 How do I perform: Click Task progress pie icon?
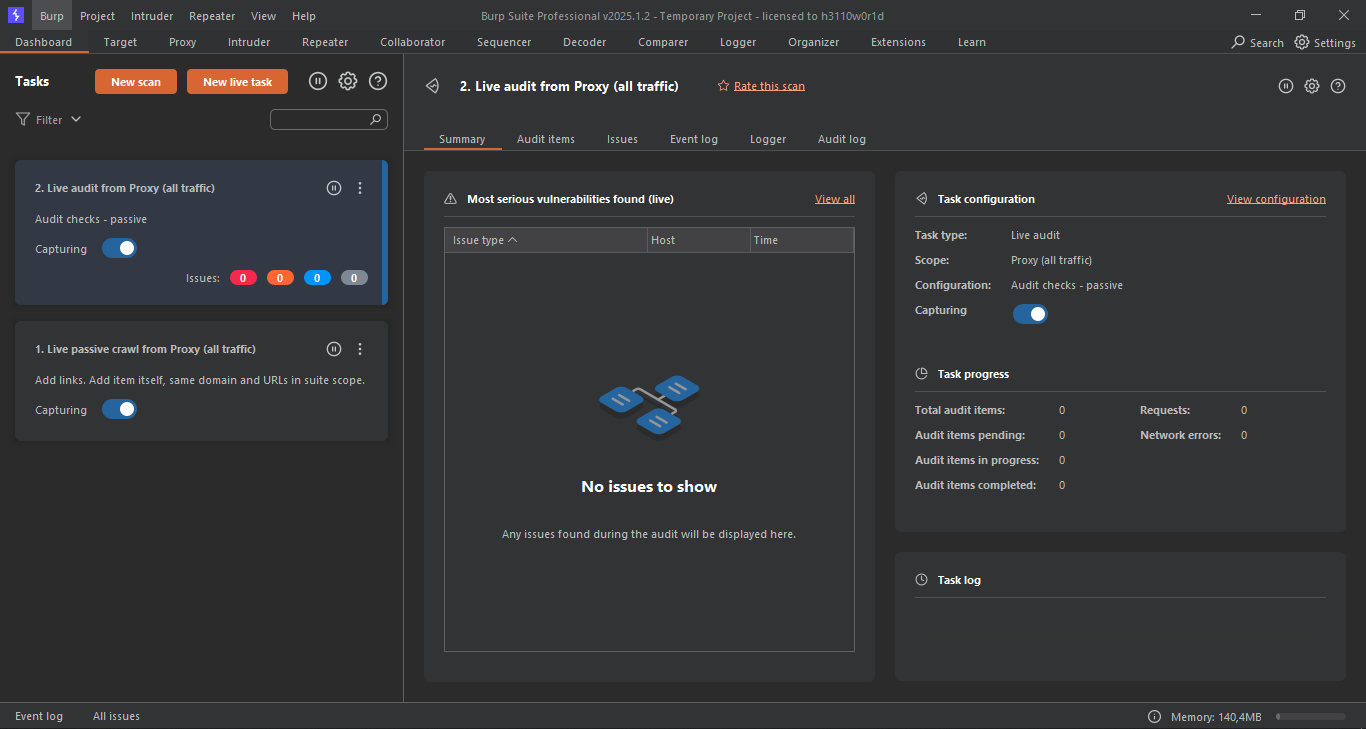tap(921, 374)
